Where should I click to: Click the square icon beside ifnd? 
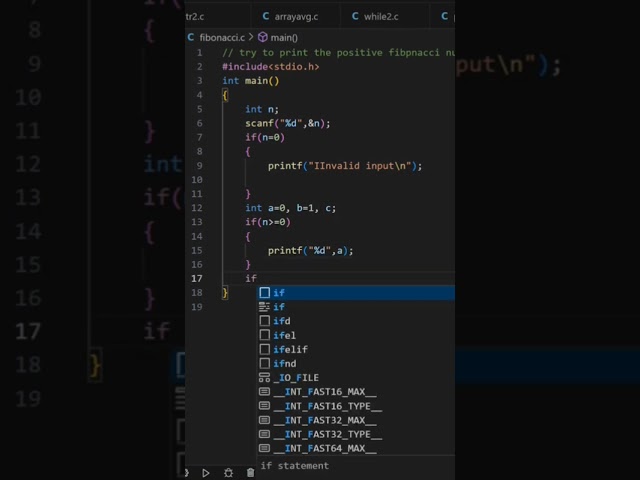[264, 363]
